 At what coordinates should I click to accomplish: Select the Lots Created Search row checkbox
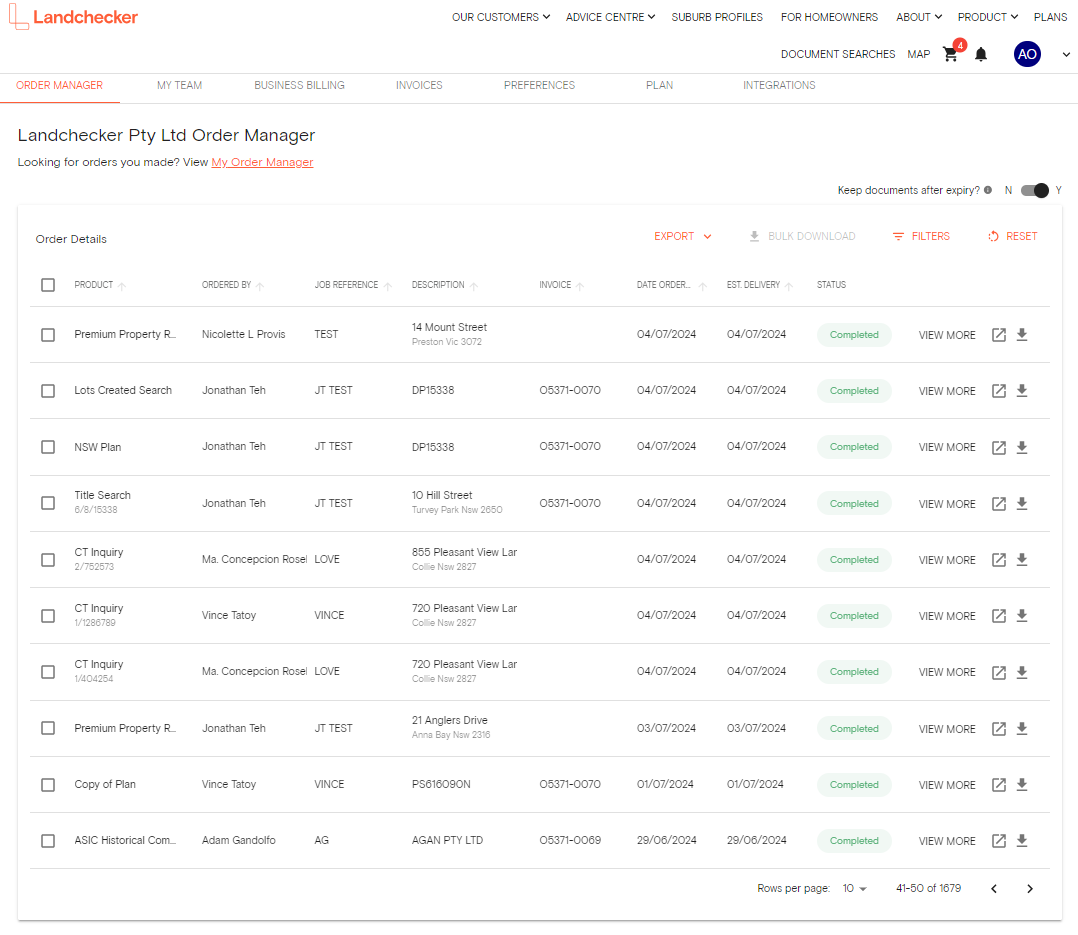click(x=48, y=390)
